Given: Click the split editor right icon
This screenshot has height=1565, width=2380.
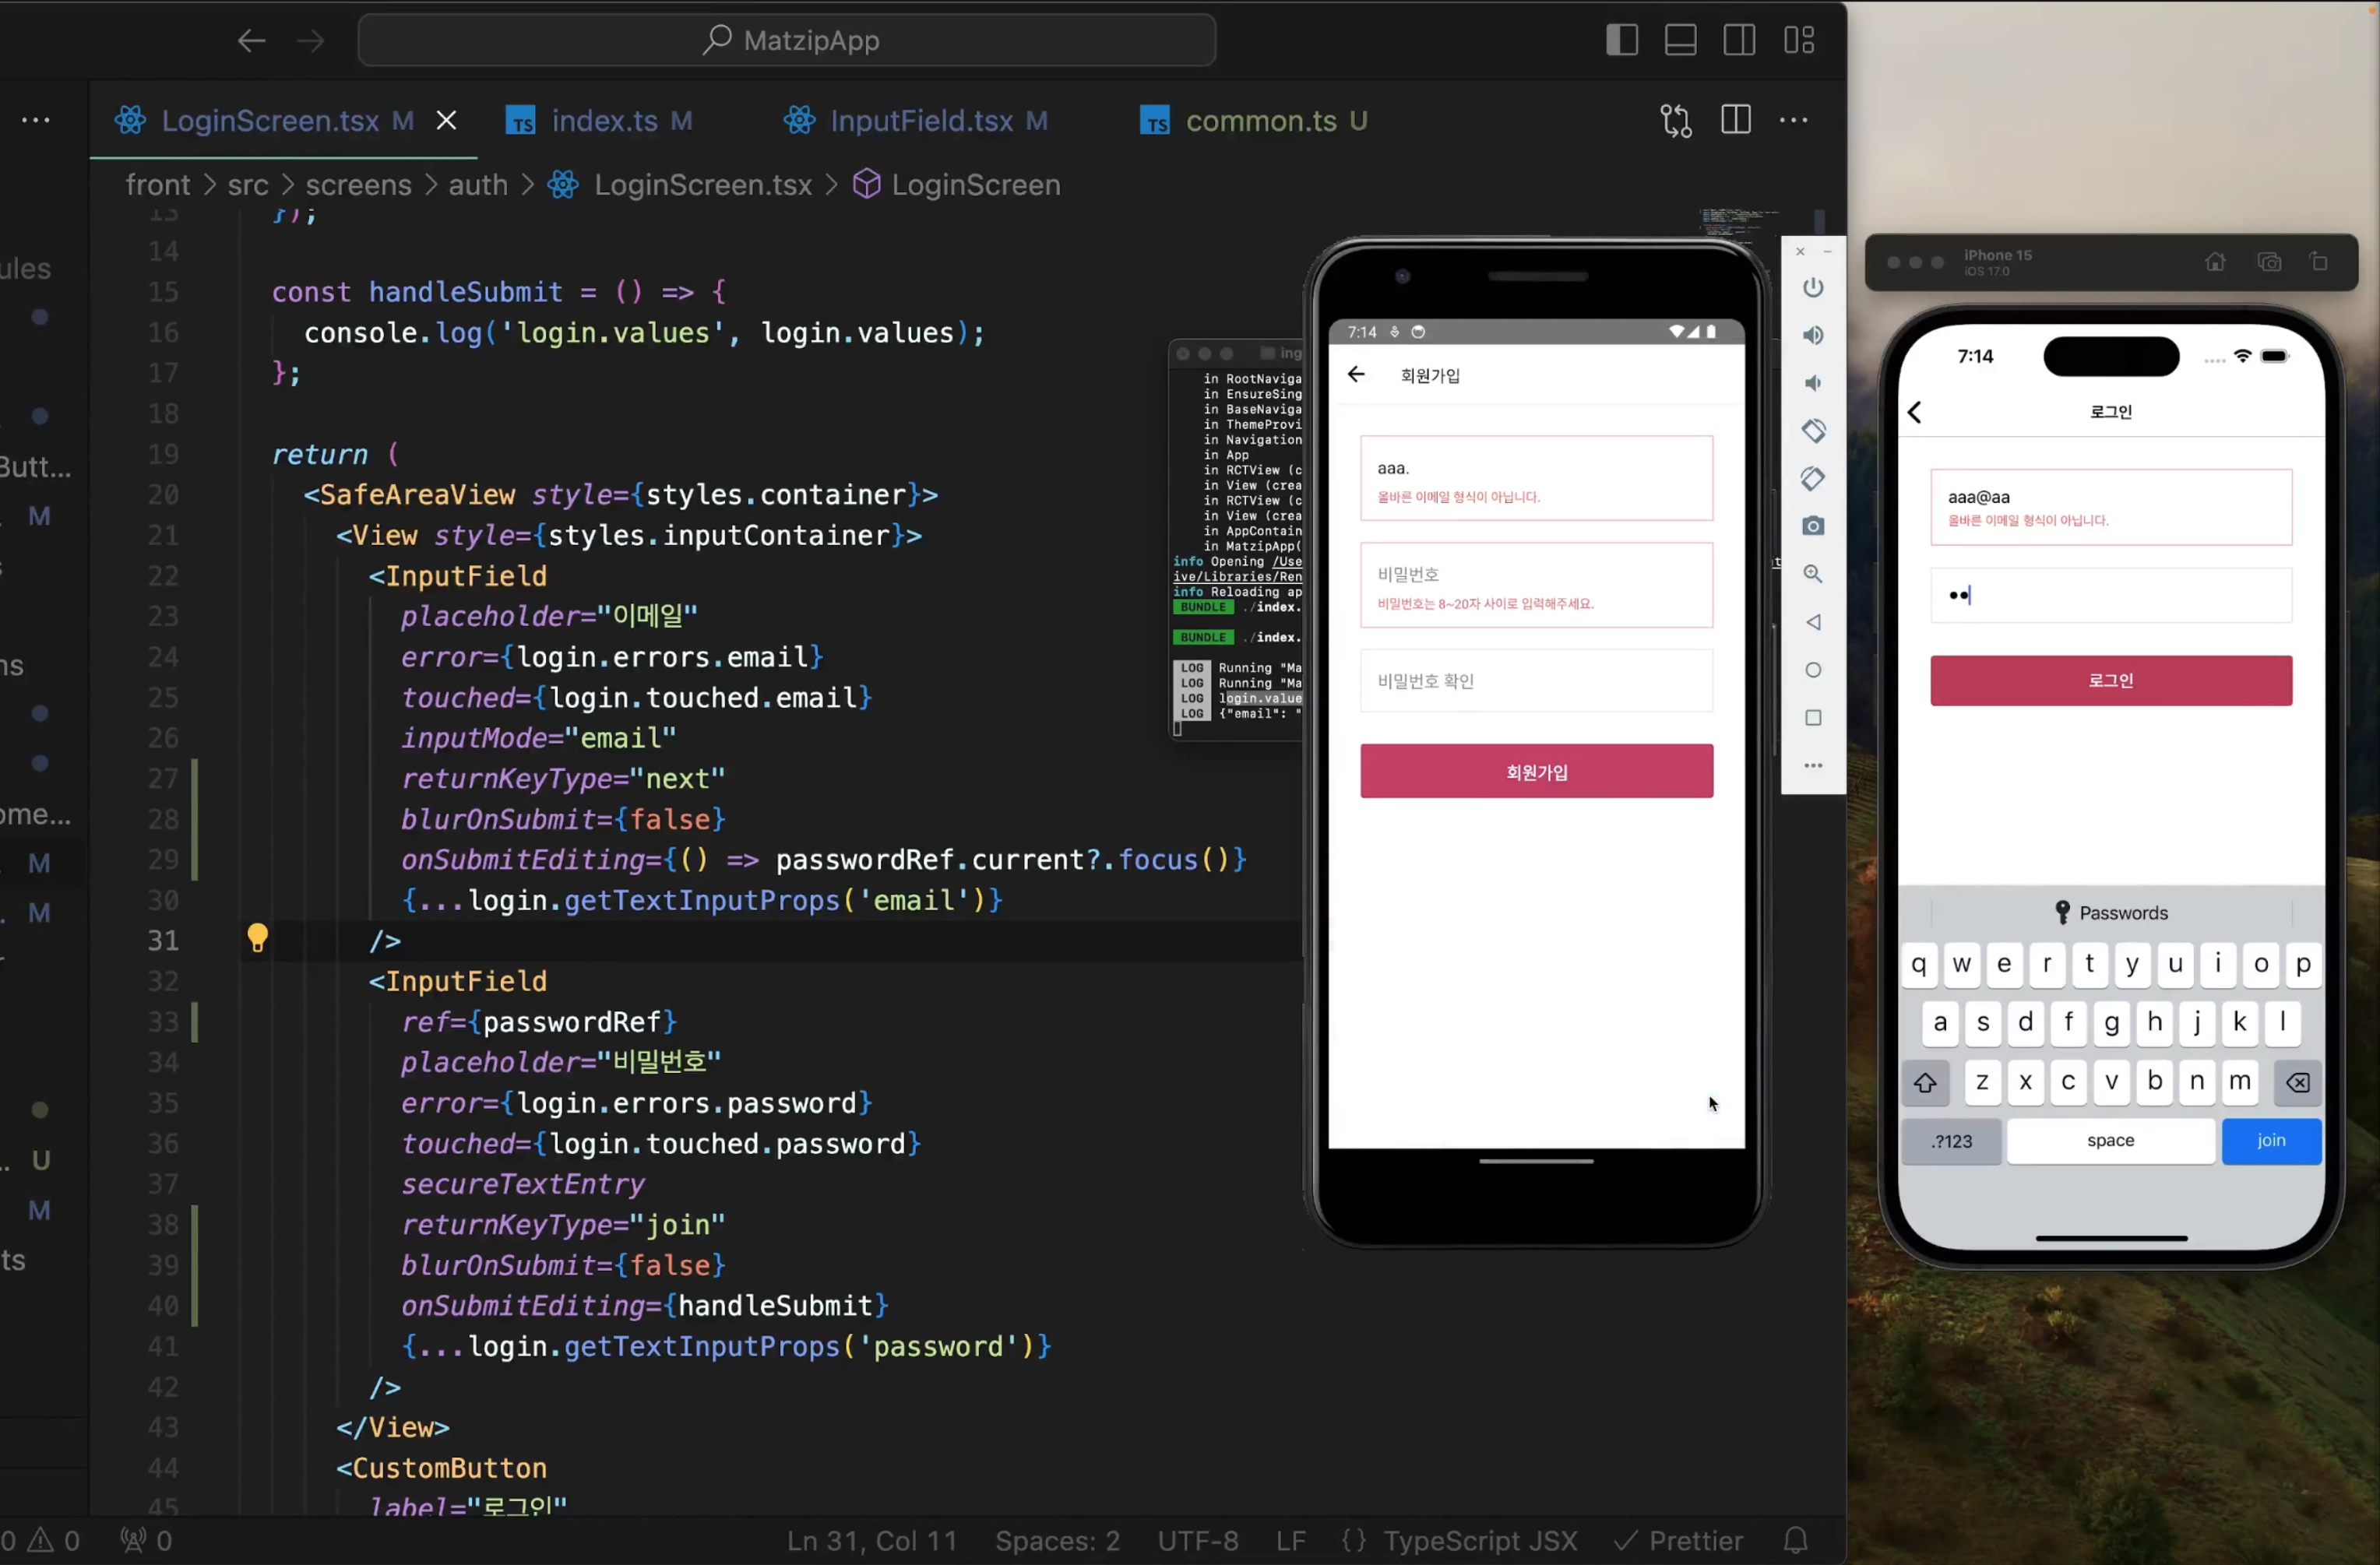Looking at the screenshot, I should click(x=1735, y=120).
